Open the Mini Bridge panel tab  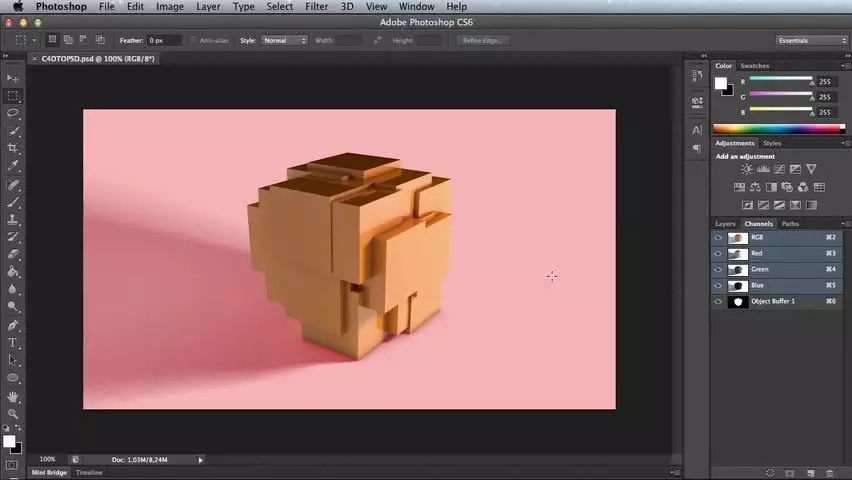click(x=49, y=472)
